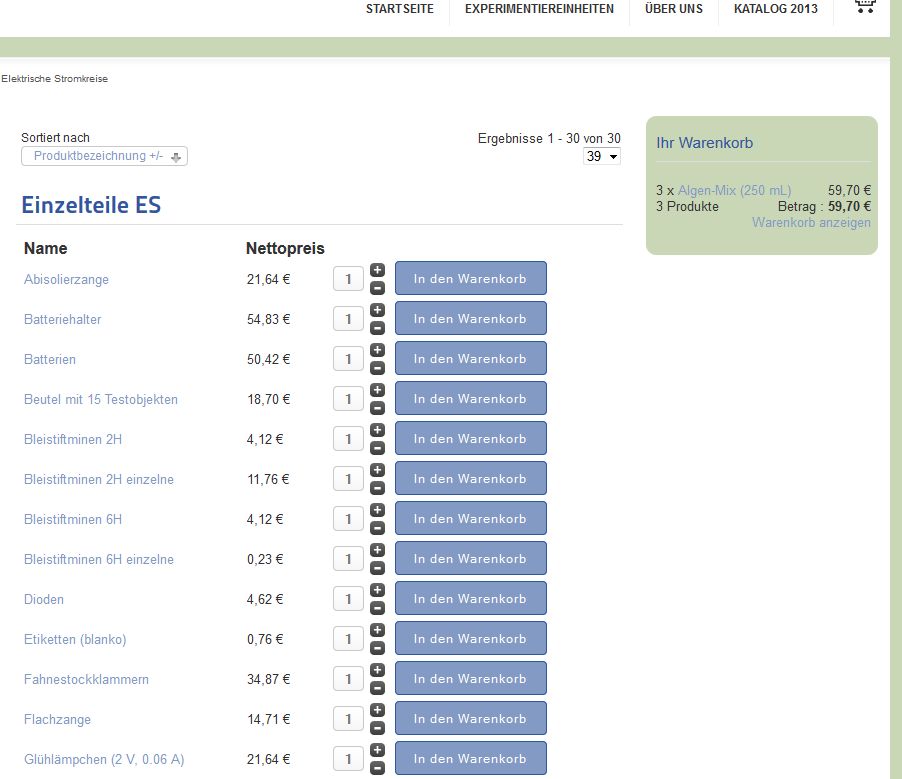This screenshot has width=902, height=779.
Task: Click plus icon next to Batterien quantity
Action: 377,350
